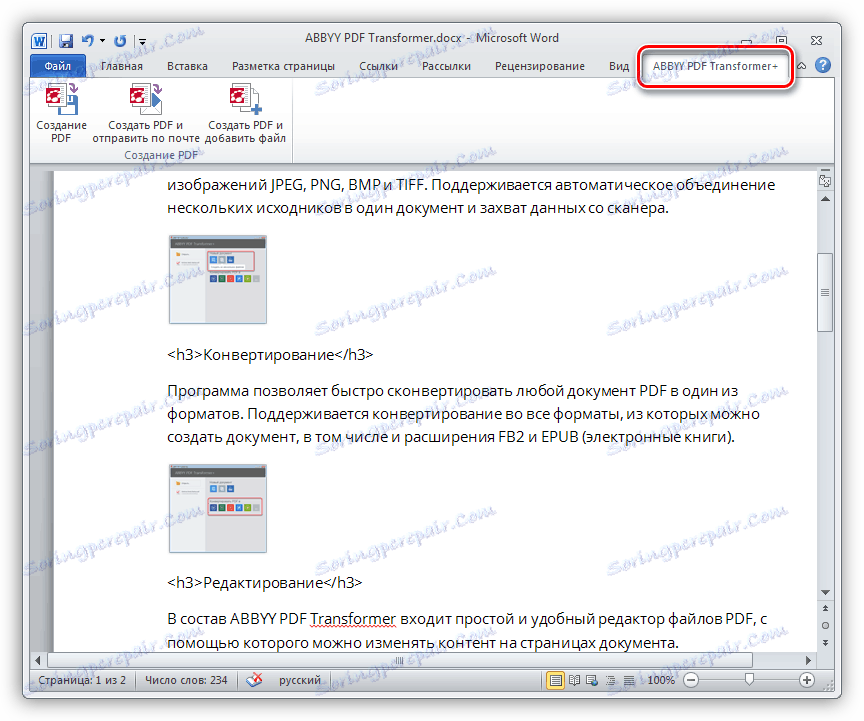864x721 pixels.
Task: Click the Word application icon in title bar
Action: 39,41
